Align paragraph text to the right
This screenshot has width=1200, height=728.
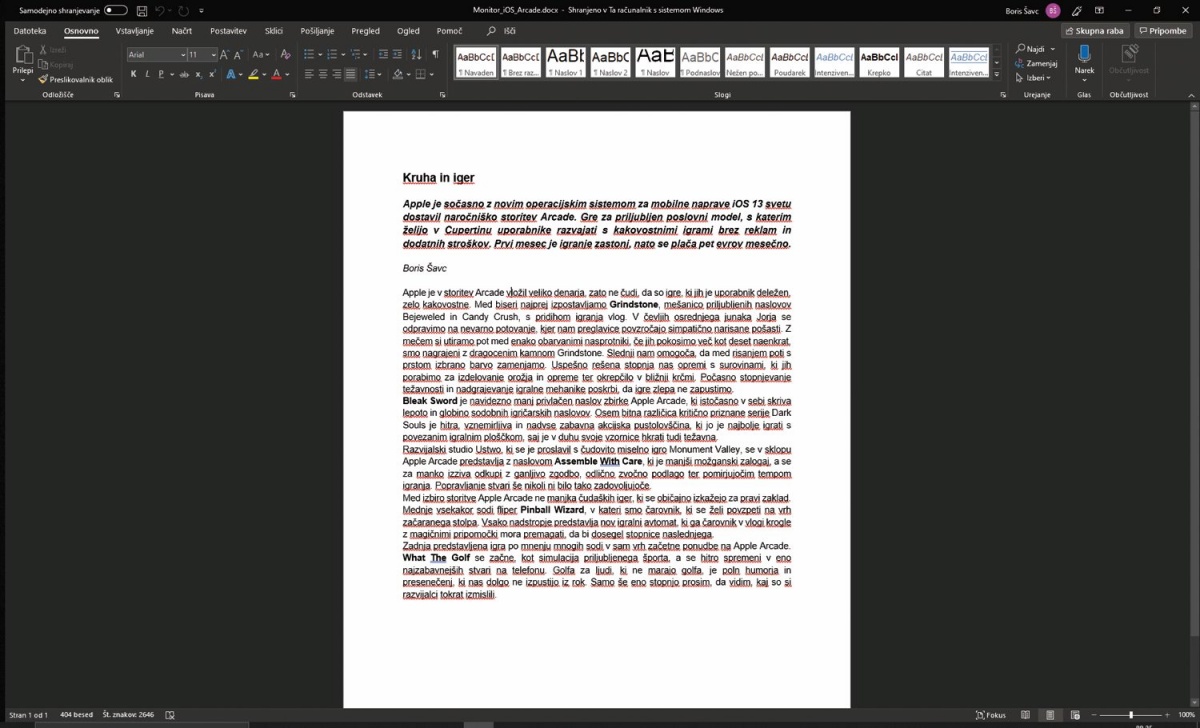(x=337, y=74)
